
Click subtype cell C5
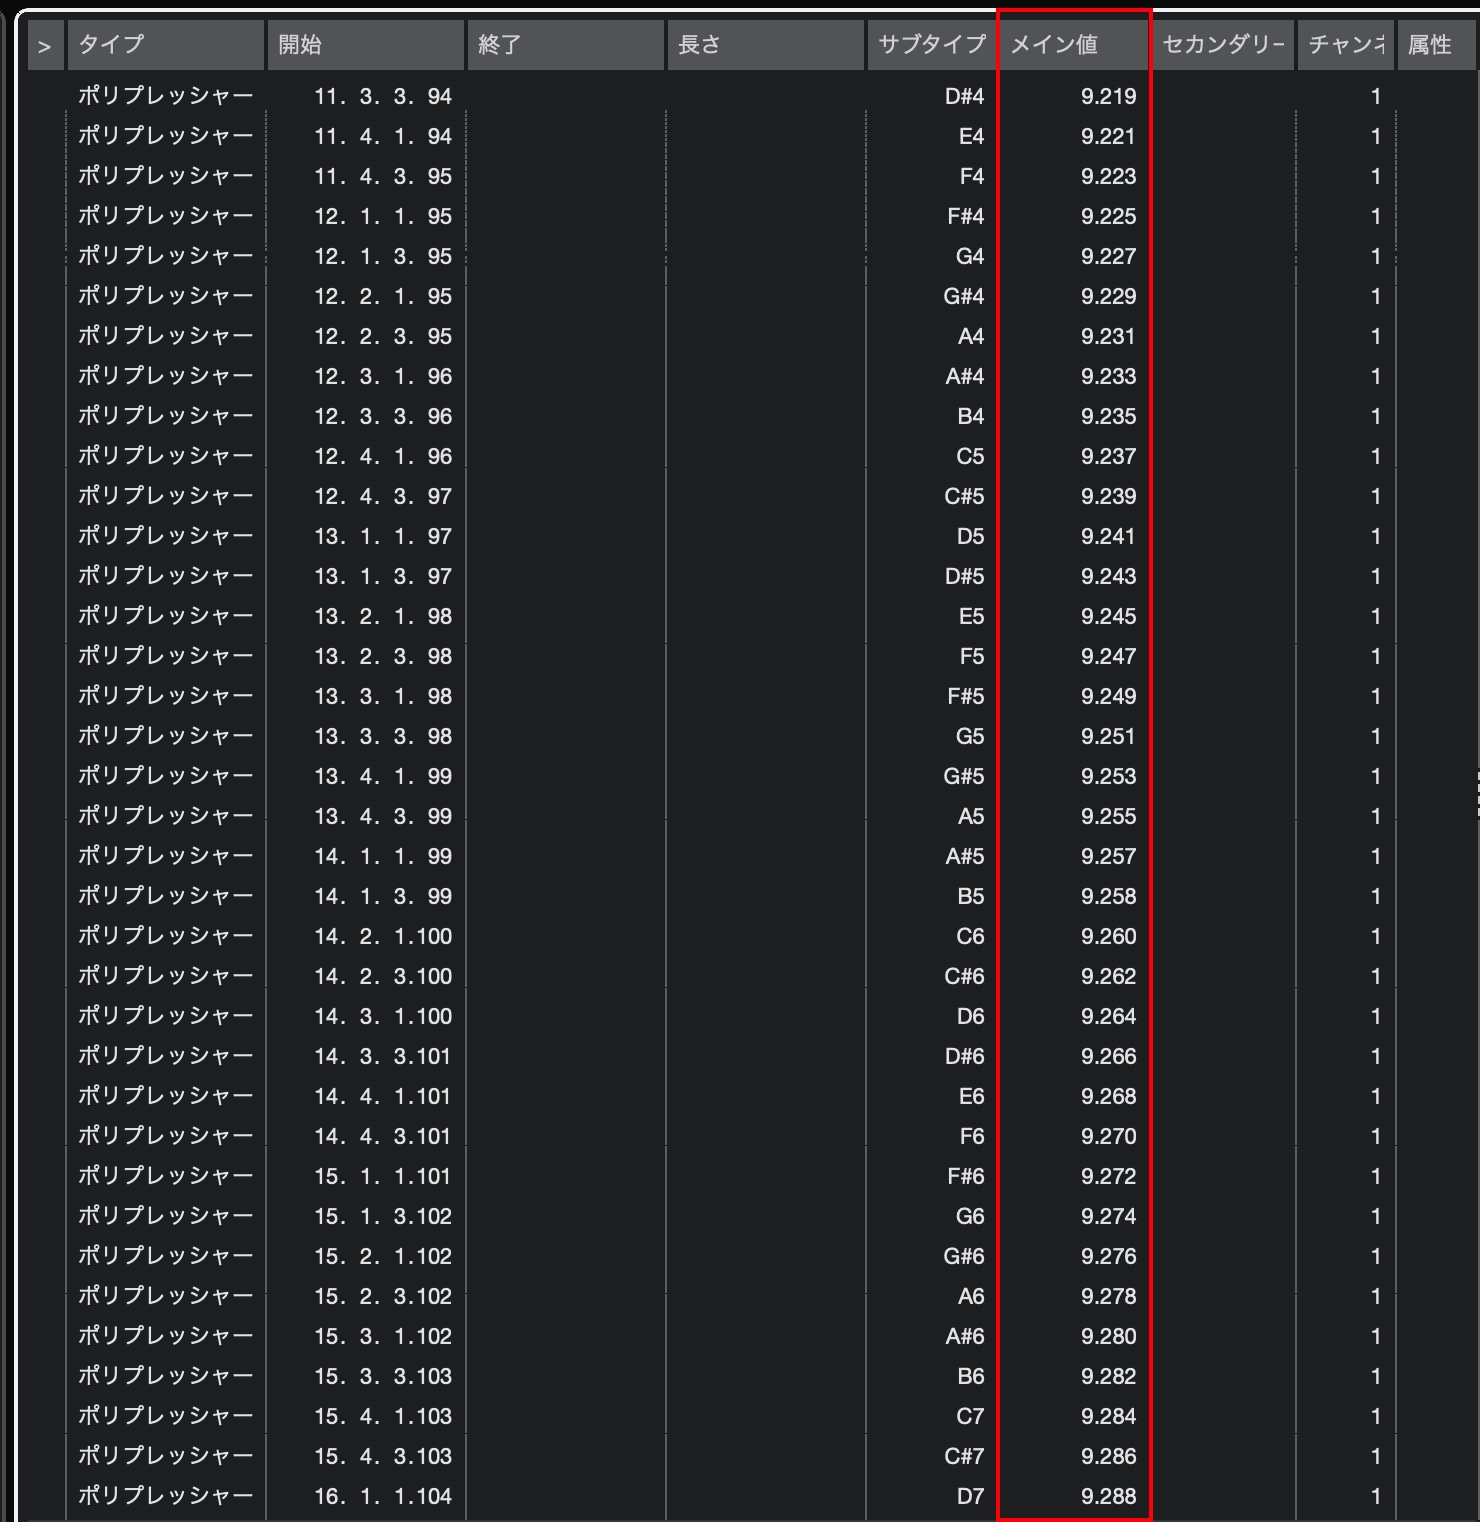tap(970, 456)
